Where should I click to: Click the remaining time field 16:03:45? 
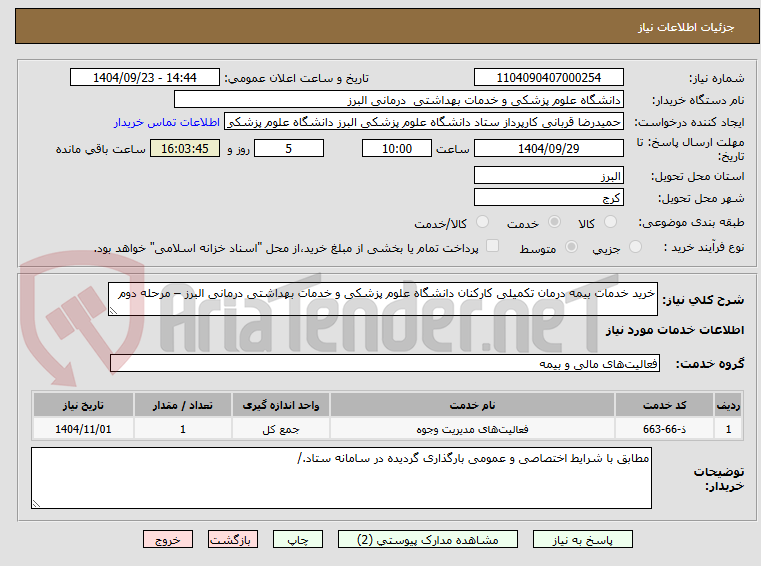pyautogui.click(x=185, y=149)
